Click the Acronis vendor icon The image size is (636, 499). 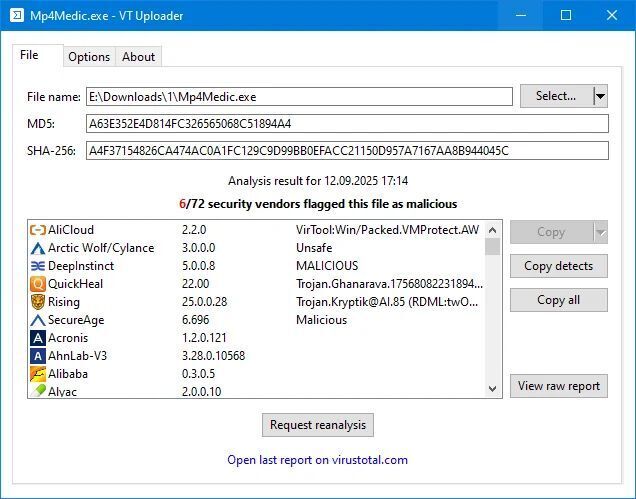(38, 338)
